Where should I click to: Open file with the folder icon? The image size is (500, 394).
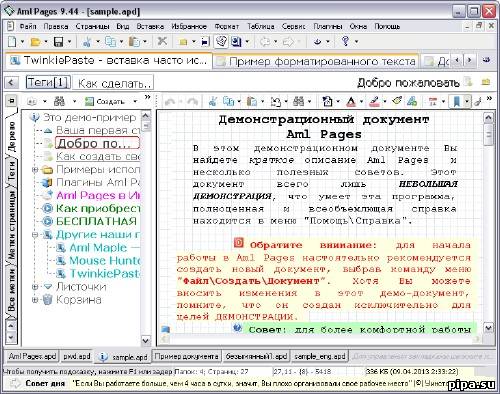[x=35, y=42]
